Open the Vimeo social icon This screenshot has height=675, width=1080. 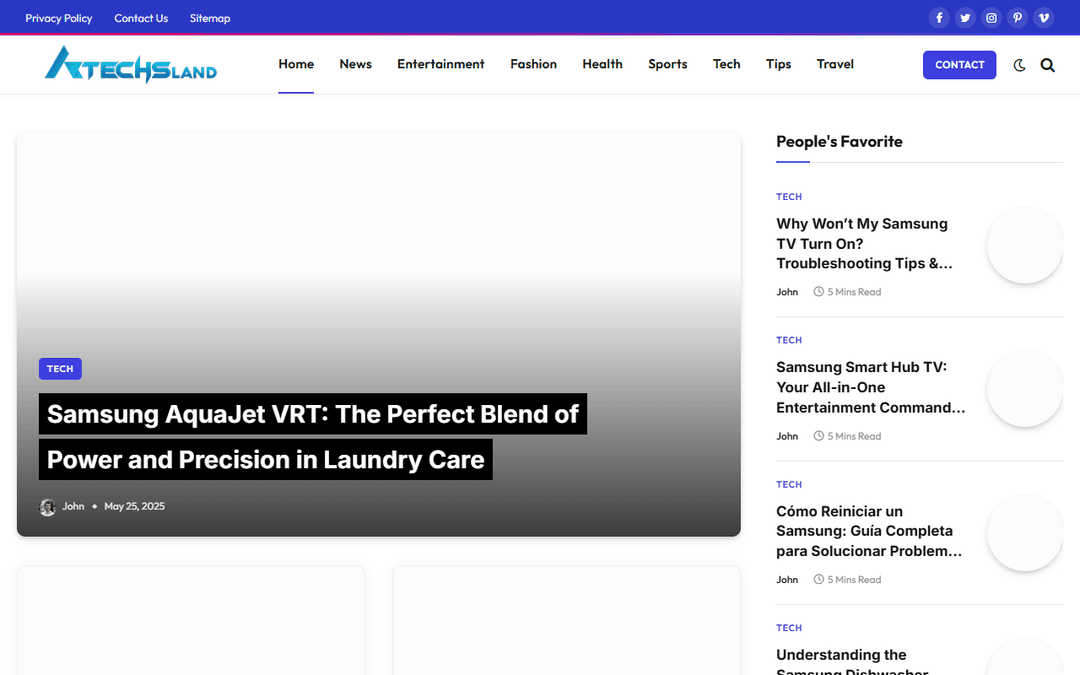tap(1043, 18)
